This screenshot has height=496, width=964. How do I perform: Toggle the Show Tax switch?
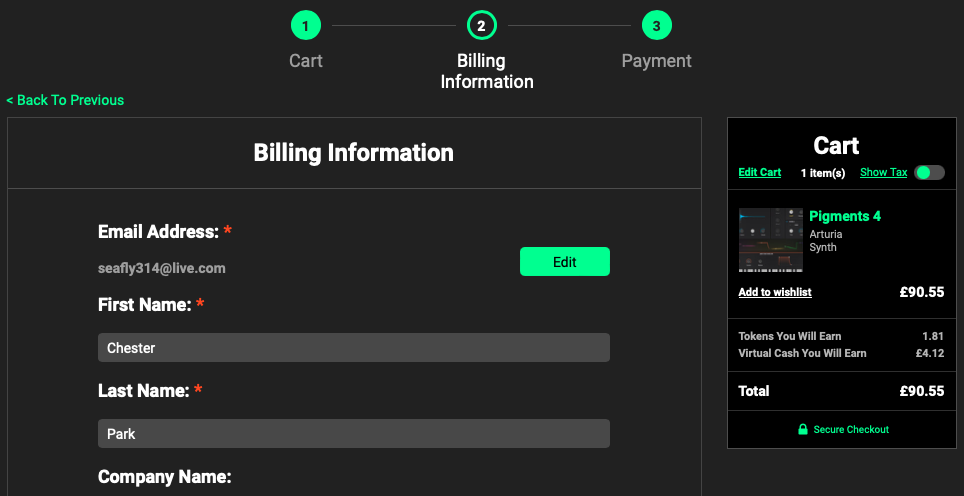click(x=929, y=173)
